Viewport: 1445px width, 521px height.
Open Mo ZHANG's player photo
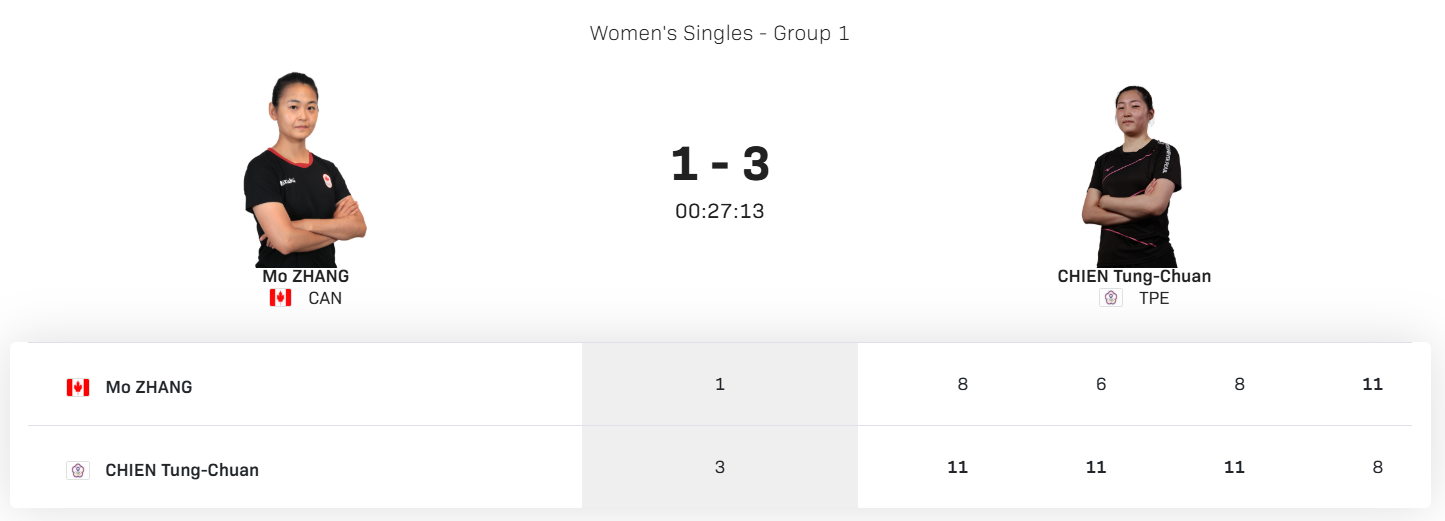click(303, 168)
